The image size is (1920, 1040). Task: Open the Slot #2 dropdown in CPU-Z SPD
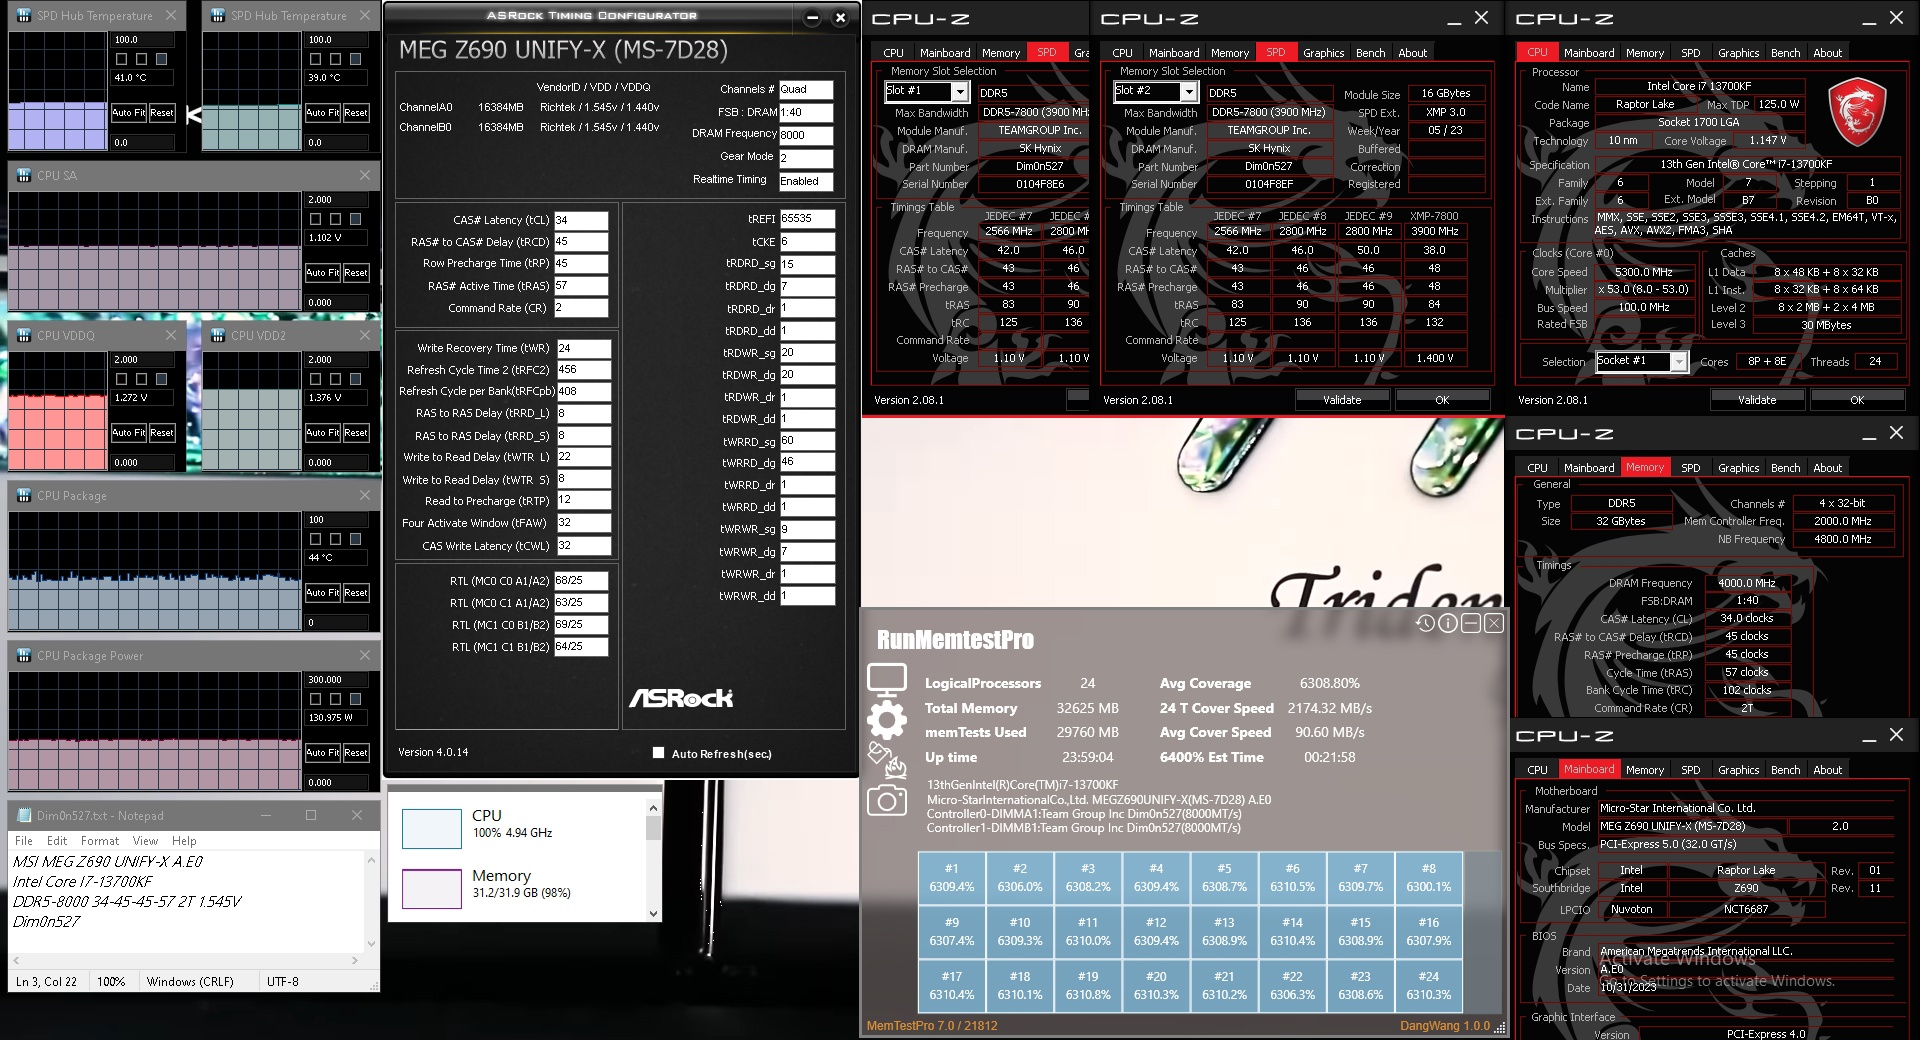[x=1188, y=91]
